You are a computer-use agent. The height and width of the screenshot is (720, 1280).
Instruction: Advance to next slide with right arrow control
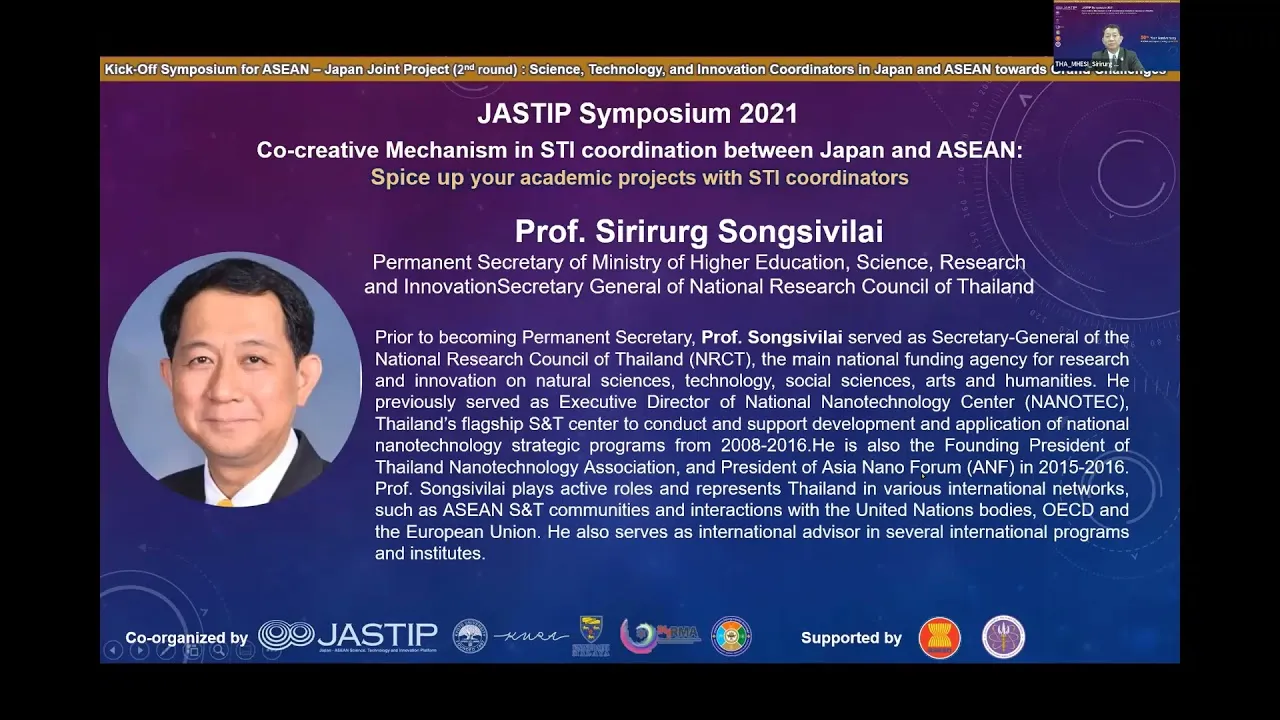pyautogui.click(x=140, y=650)
